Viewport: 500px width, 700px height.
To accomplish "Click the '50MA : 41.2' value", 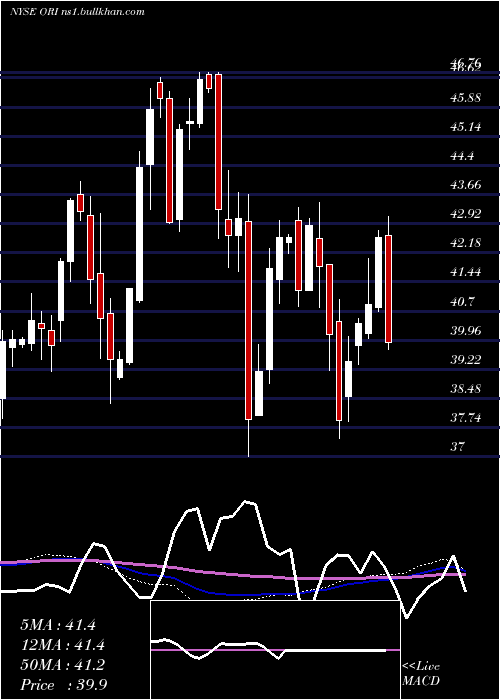I will pyautogui.click(x=62, y=665).
